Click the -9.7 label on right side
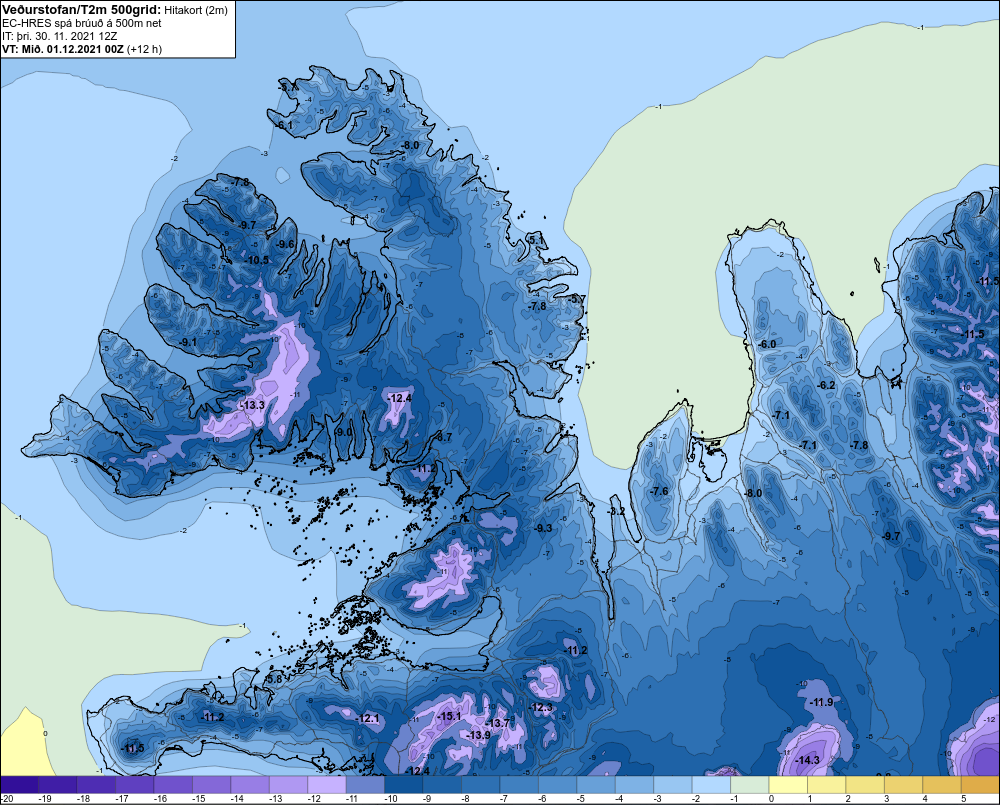The image size is (1000, 805). pyautogui.click(x=891, y=536)
